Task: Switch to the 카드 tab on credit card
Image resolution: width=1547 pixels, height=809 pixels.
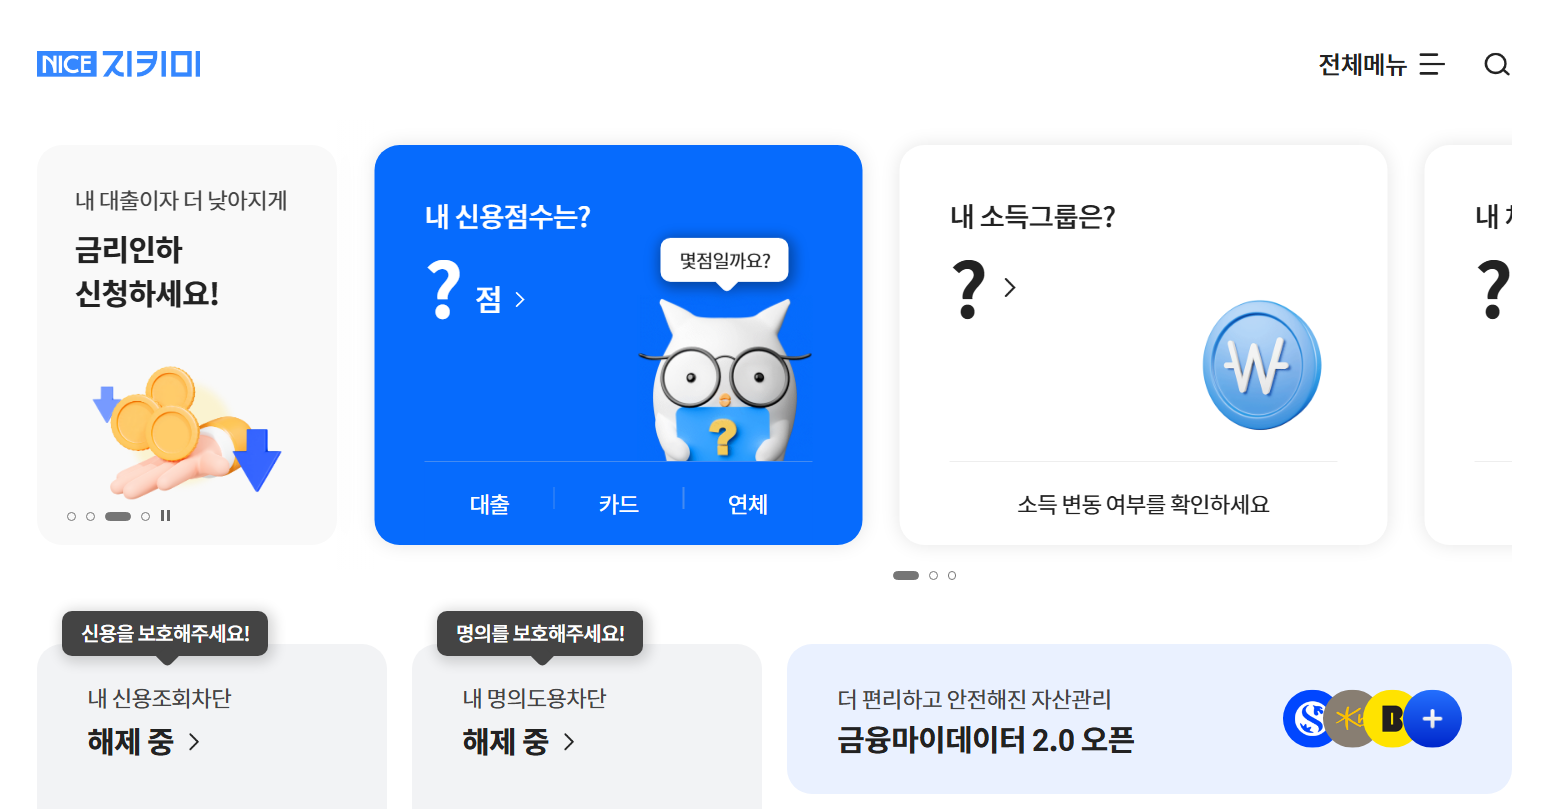Action: pos(618,504)
